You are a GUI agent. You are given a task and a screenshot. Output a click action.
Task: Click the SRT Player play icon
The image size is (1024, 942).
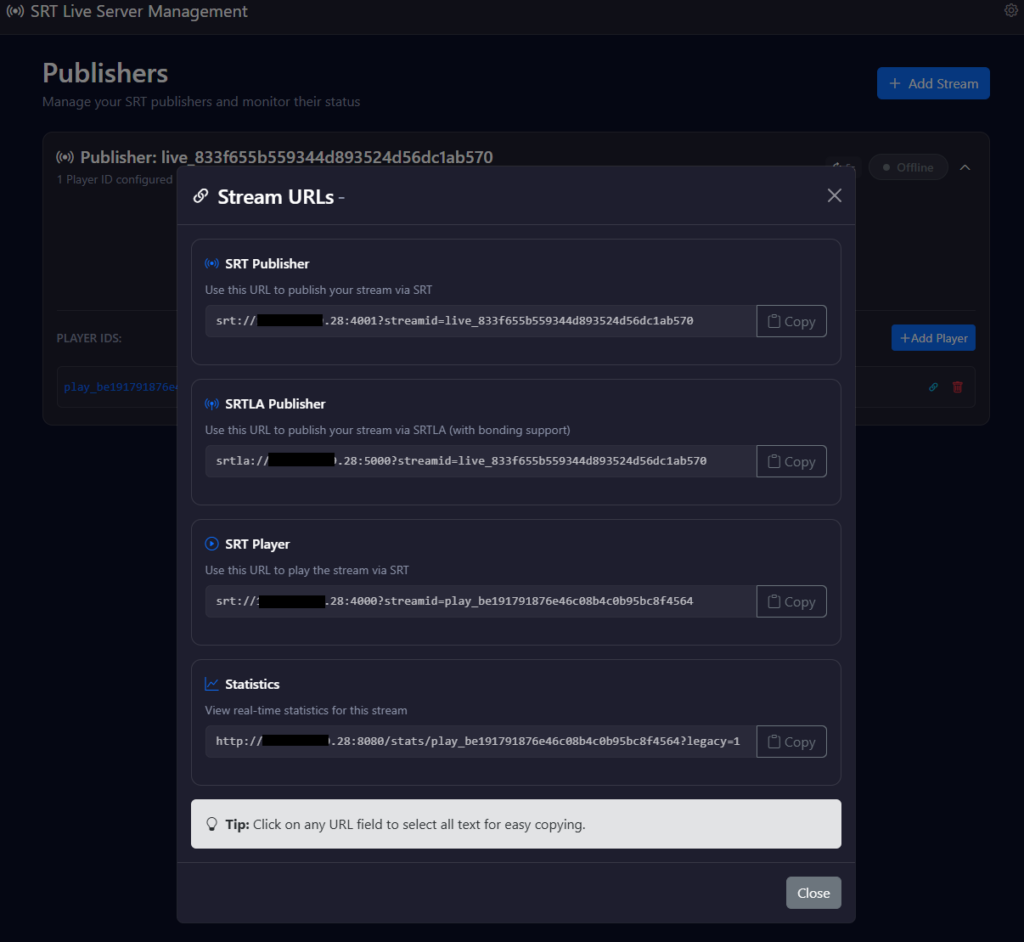tap(211, 544)
